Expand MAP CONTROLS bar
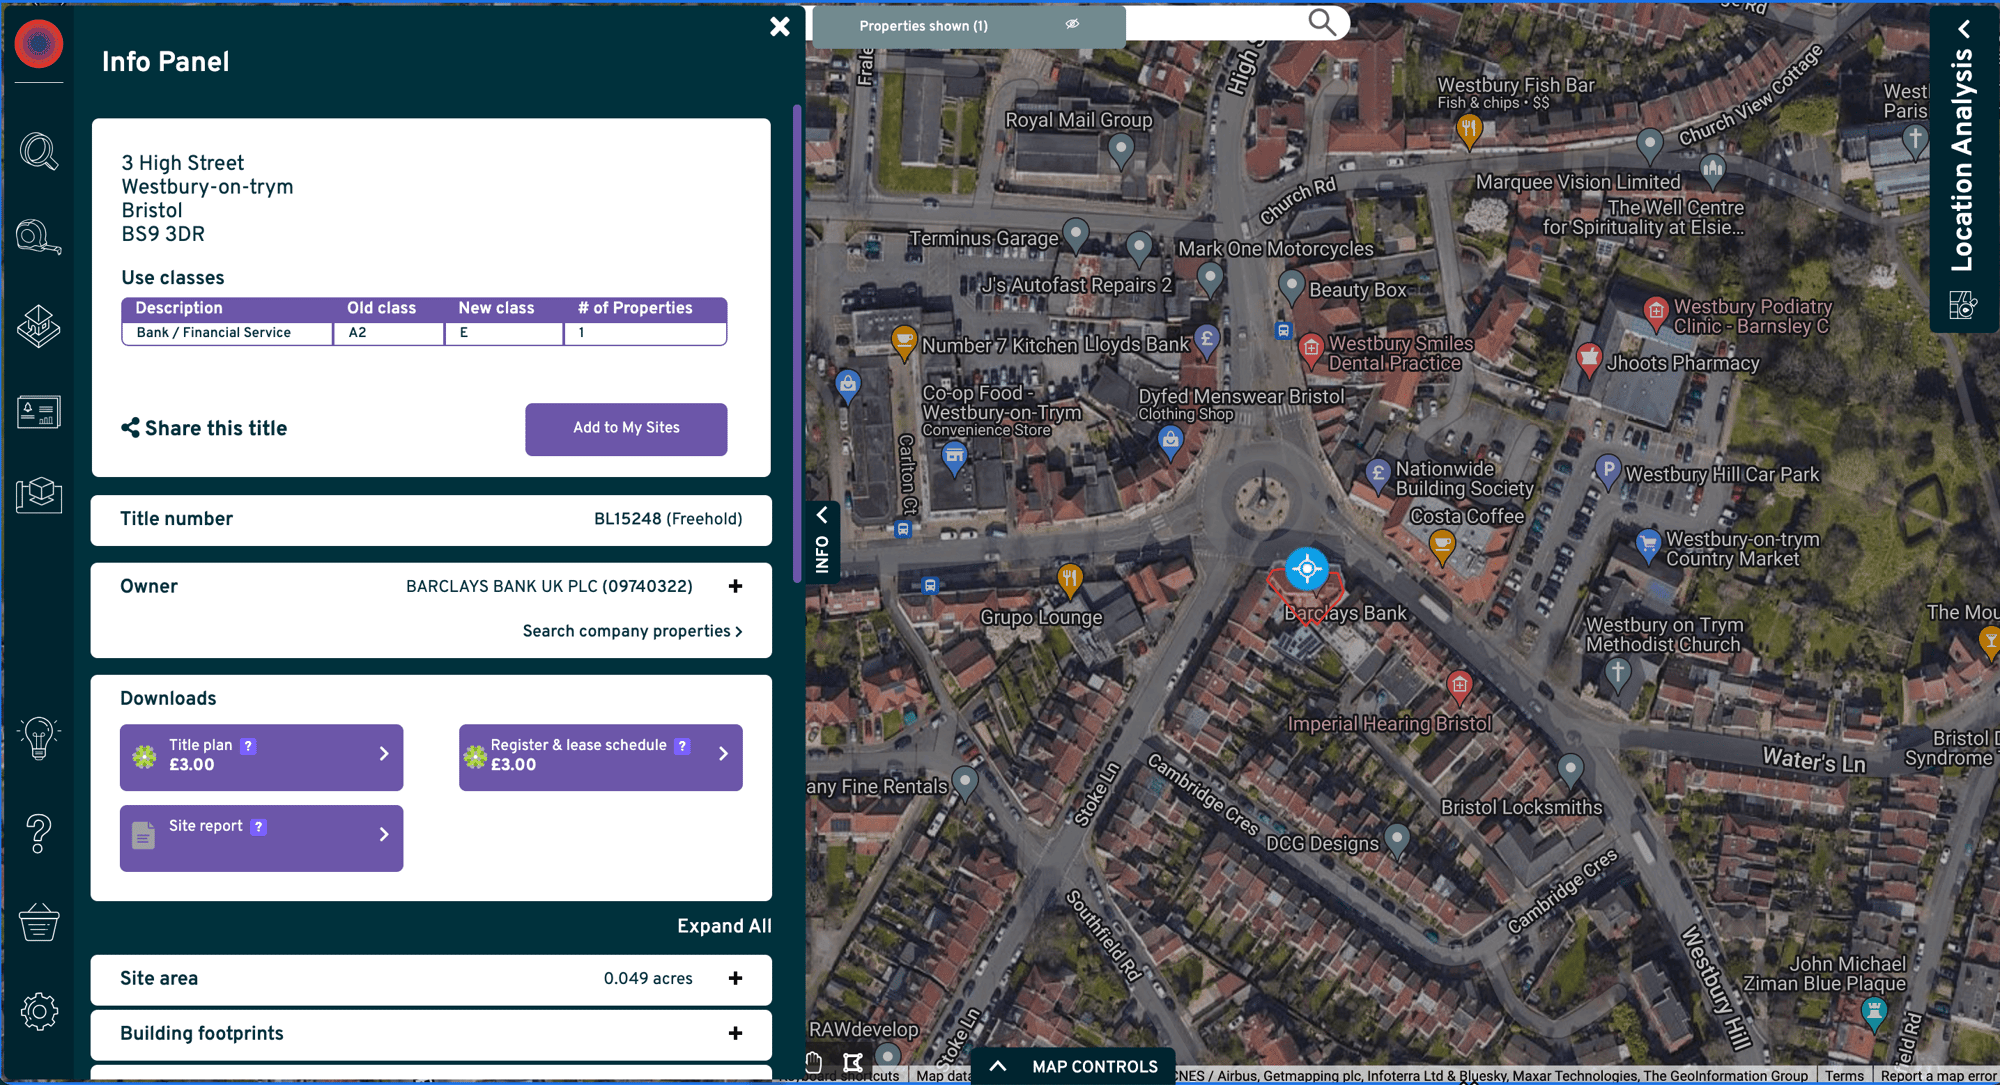Image resolution: width=2000 pixels, height=1085 pixels. pos(1073,1067)
